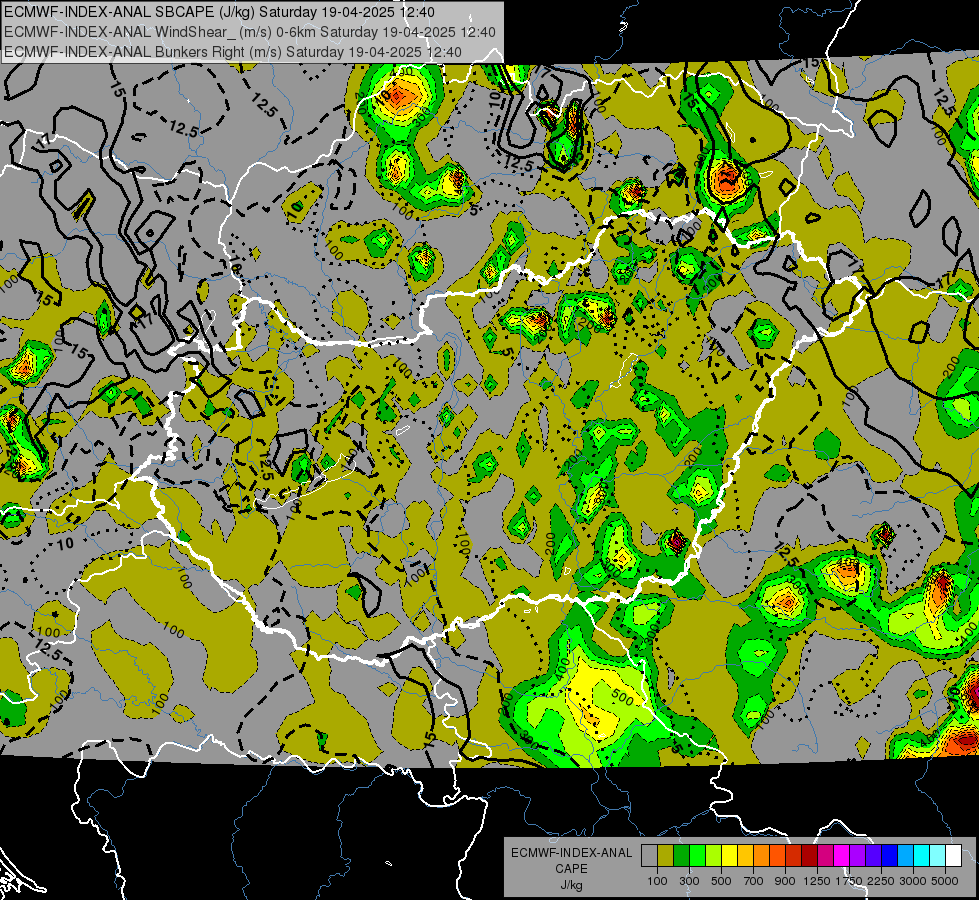Select the dark green legend swatch
979x900 pixels.
click(682, 856)
